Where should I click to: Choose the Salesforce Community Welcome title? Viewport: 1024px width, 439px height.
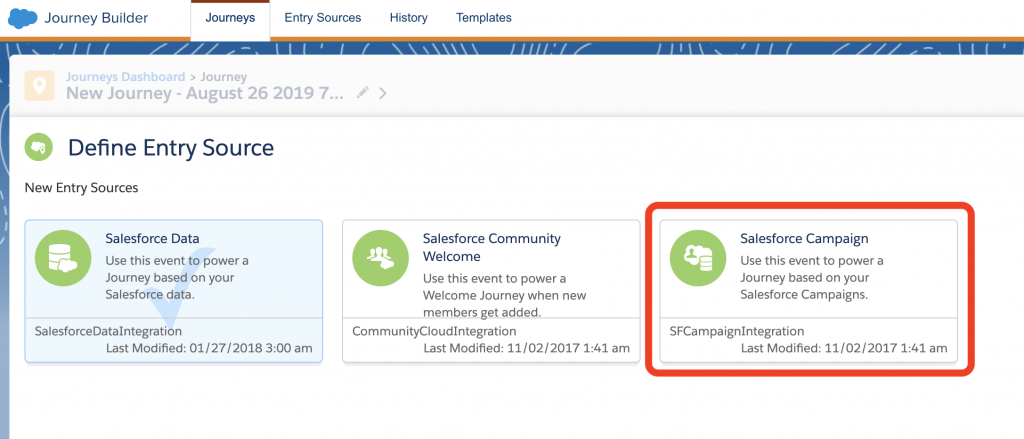click(x=492, y=247)
